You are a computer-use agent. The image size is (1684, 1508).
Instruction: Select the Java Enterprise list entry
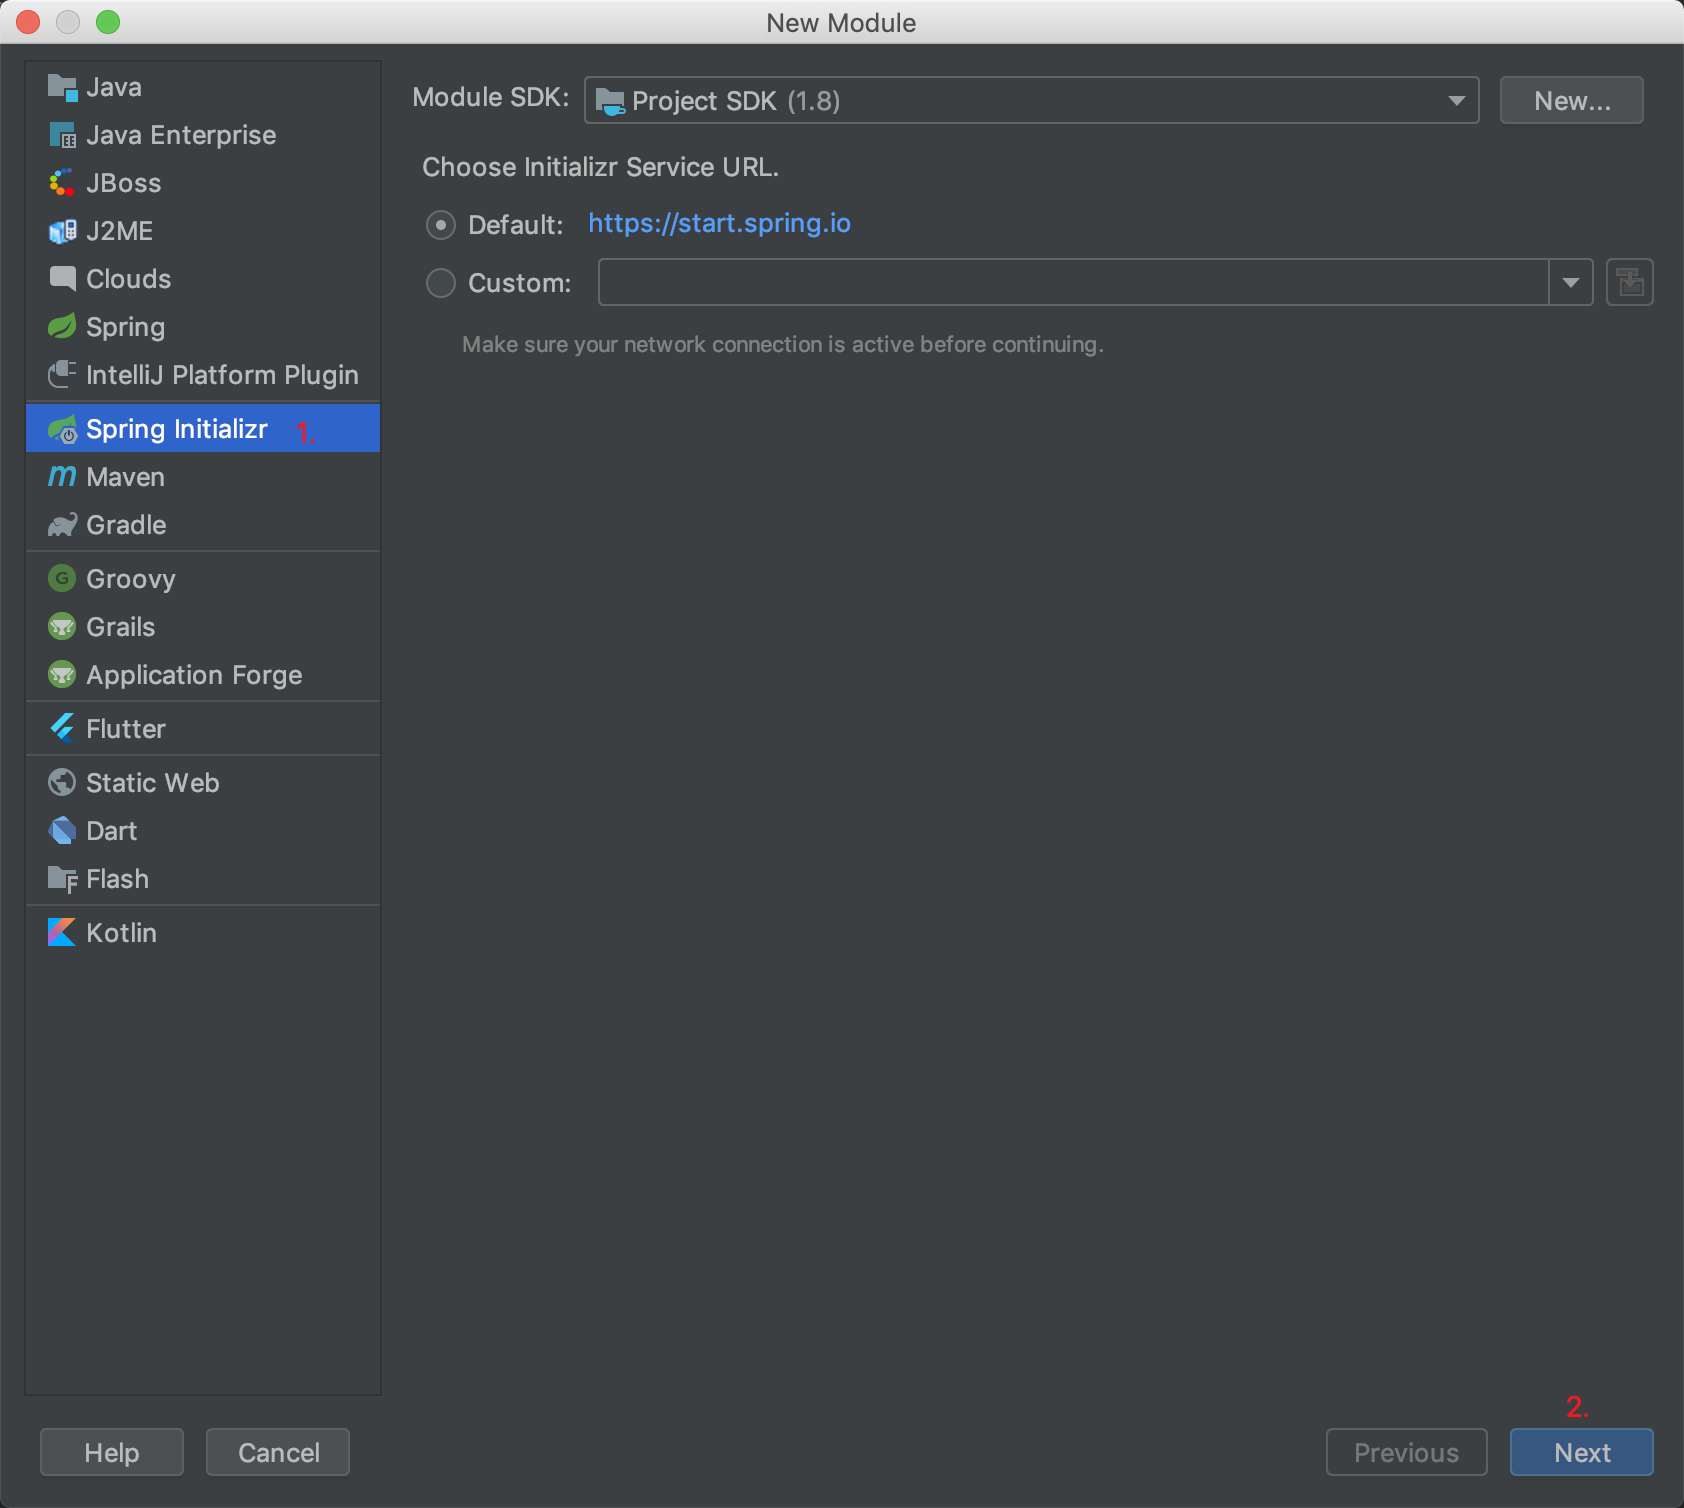tap(203, 135)
